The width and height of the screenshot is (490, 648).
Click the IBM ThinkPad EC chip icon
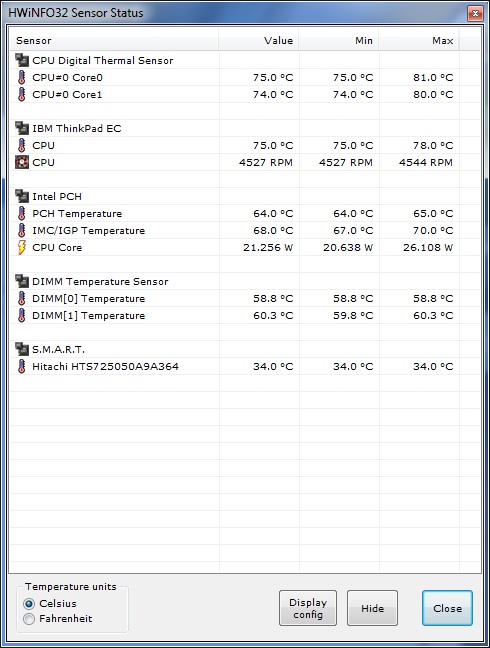pyautogui.click(x=22, y=128)
